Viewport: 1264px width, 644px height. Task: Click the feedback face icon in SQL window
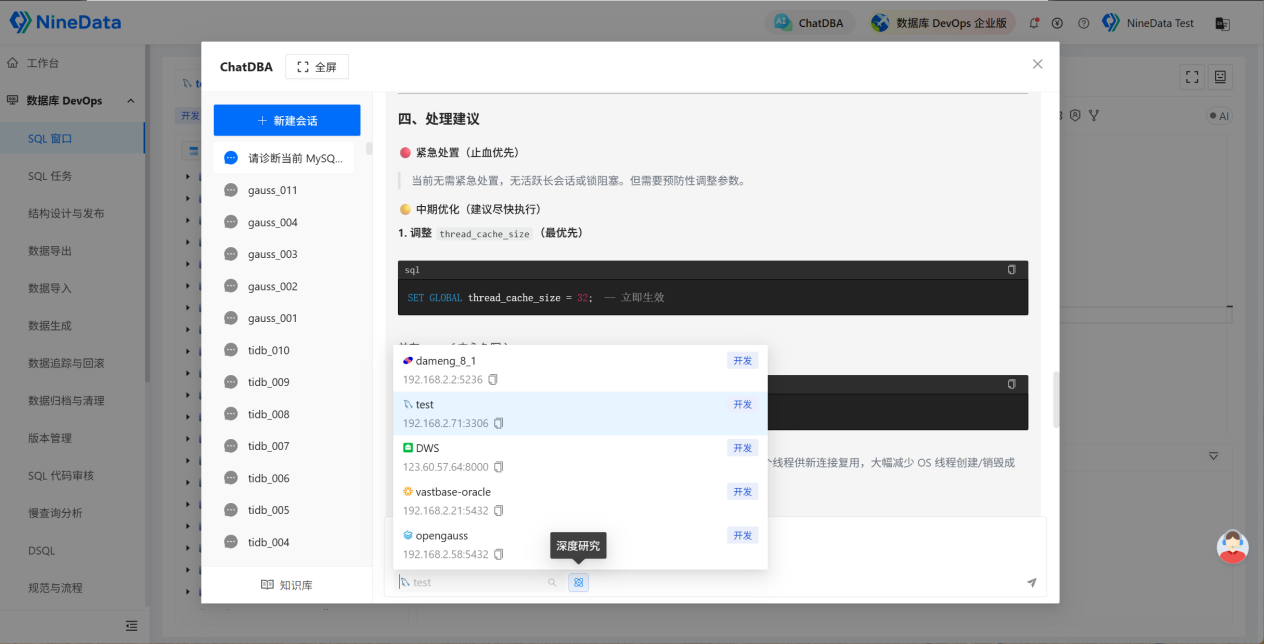tap(1220, 76)
